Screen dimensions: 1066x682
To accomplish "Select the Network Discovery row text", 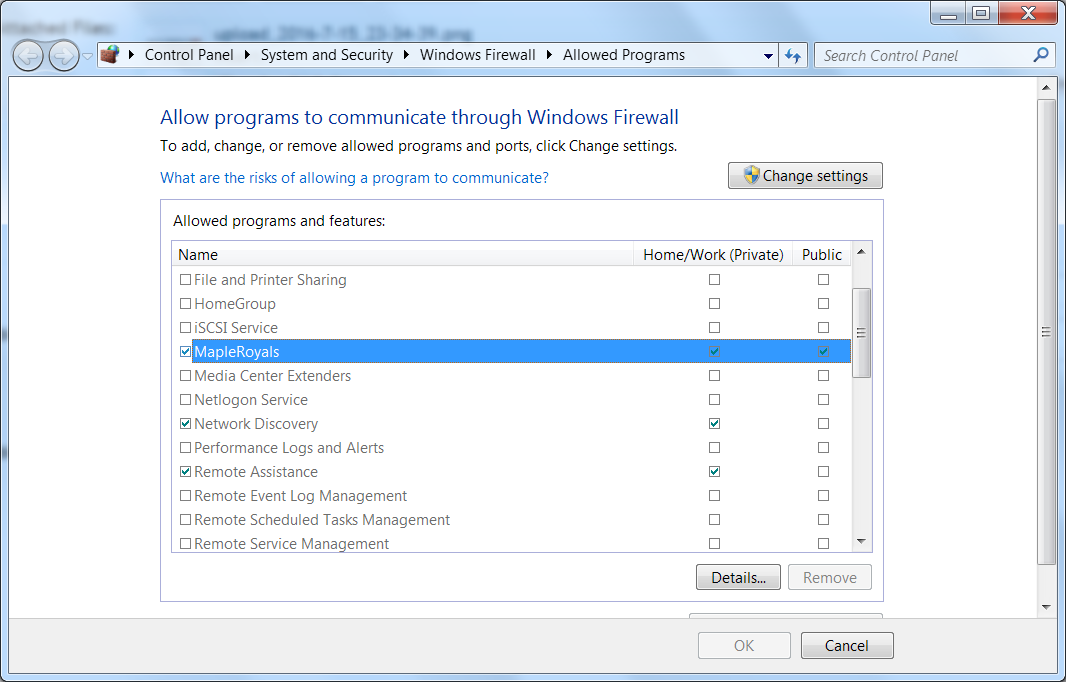I will (x=256, y=424).
